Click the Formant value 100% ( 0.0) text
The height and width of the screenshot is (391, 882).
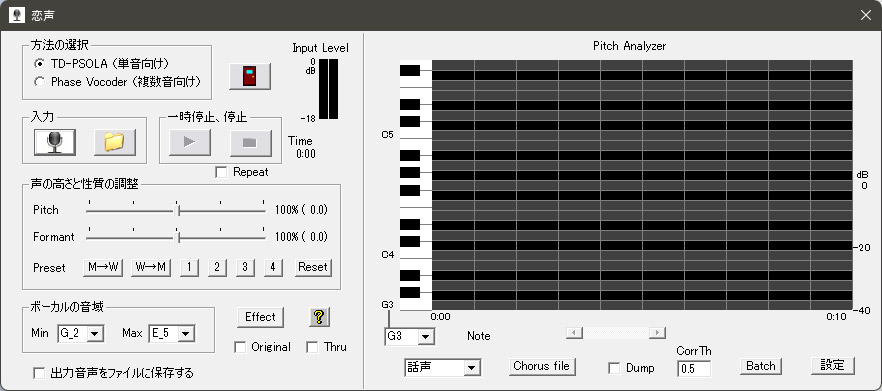click(301, 237)
